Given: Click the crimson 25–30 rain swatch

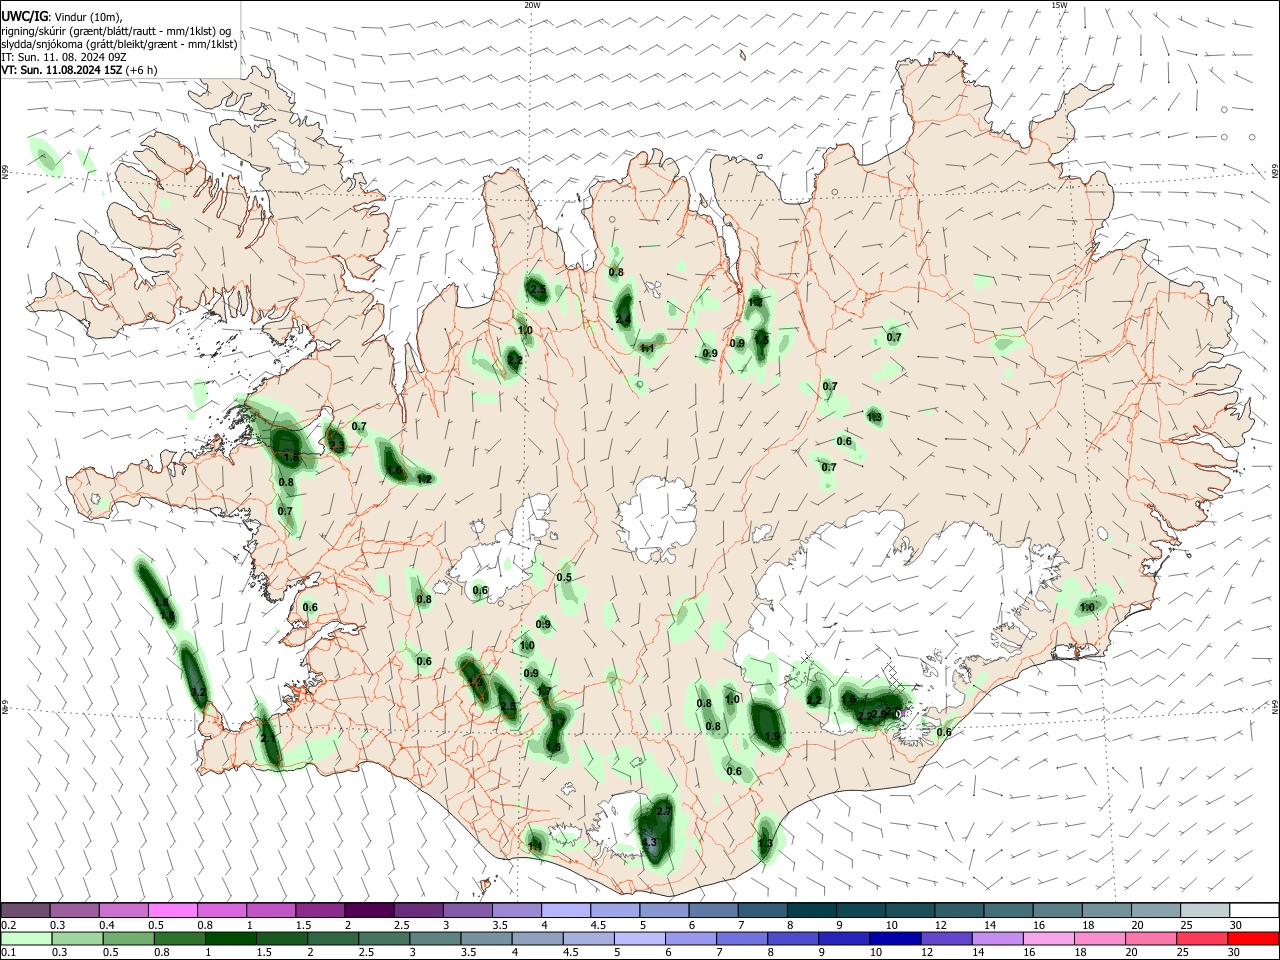Looking at the screenshot, I should [1203, 938].
